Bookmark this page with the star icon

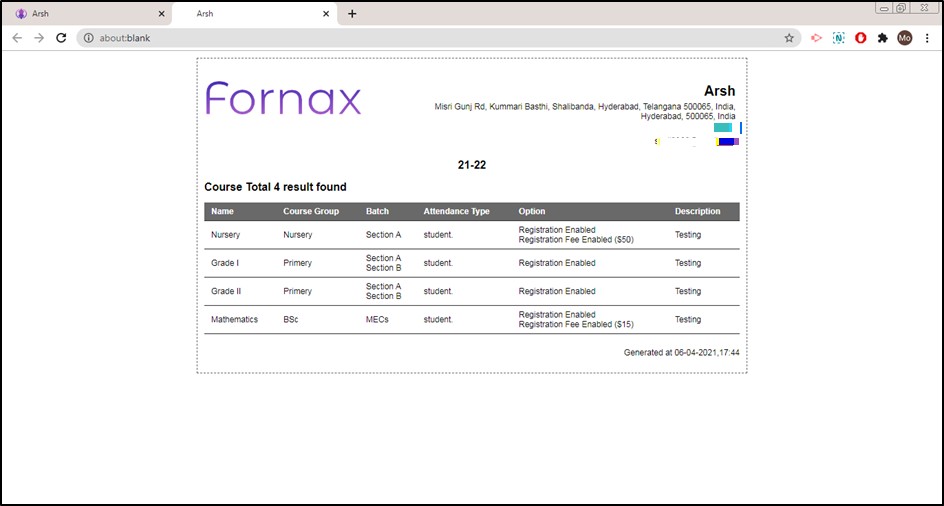point(789,38)
